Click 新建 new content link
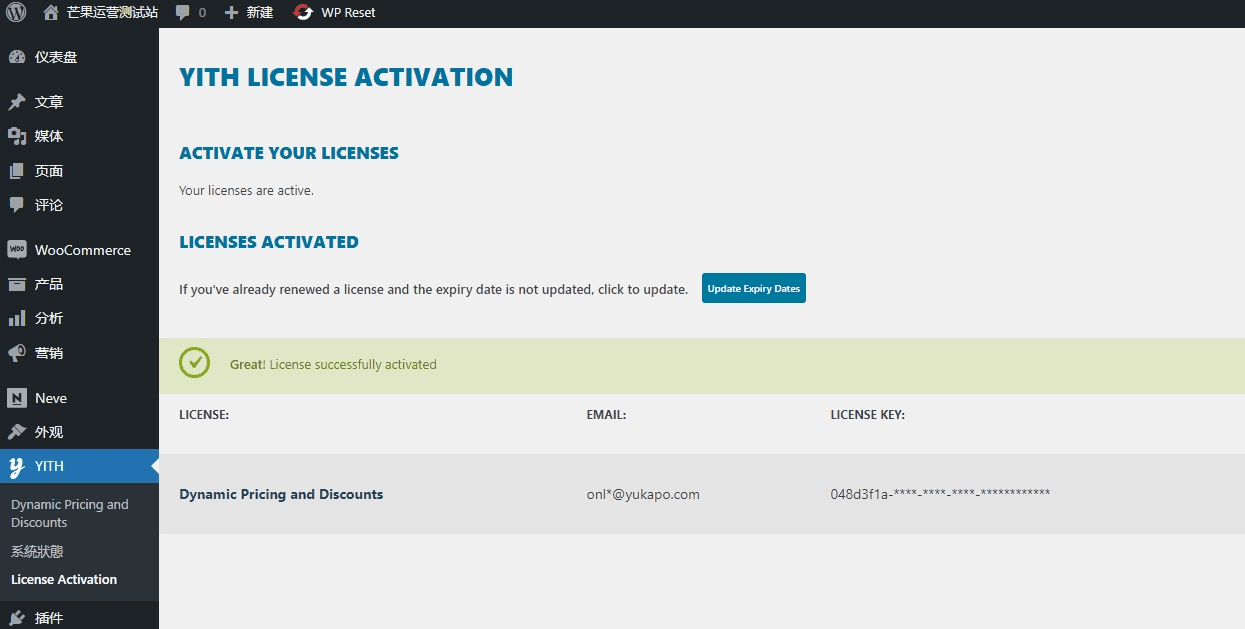Viewport: 1245px width, 629px height. click(259, 13)
